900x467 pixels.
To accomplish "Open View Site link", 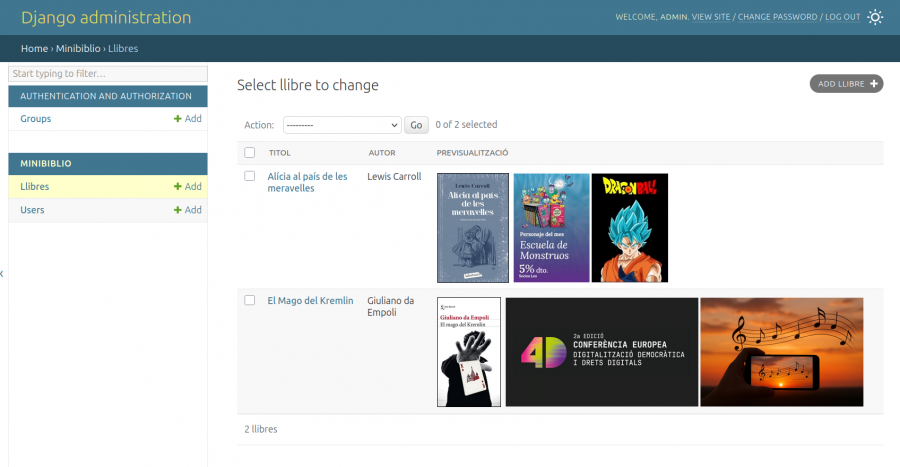I will [x=711, y=17].
